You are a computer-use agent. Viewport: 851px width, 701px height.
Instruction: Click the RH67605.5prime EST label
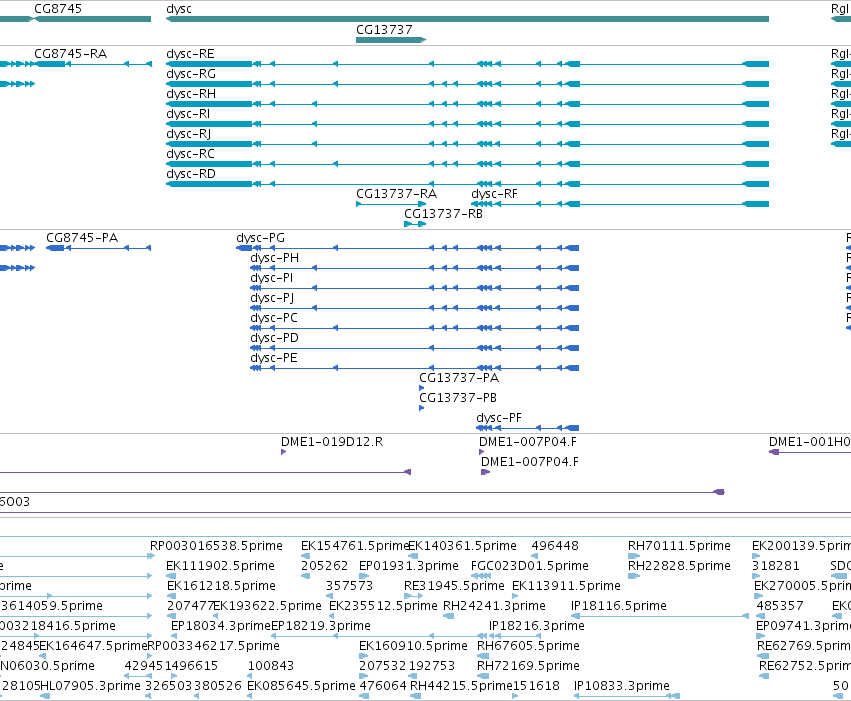pyautogui.click(x=528, y=646)
